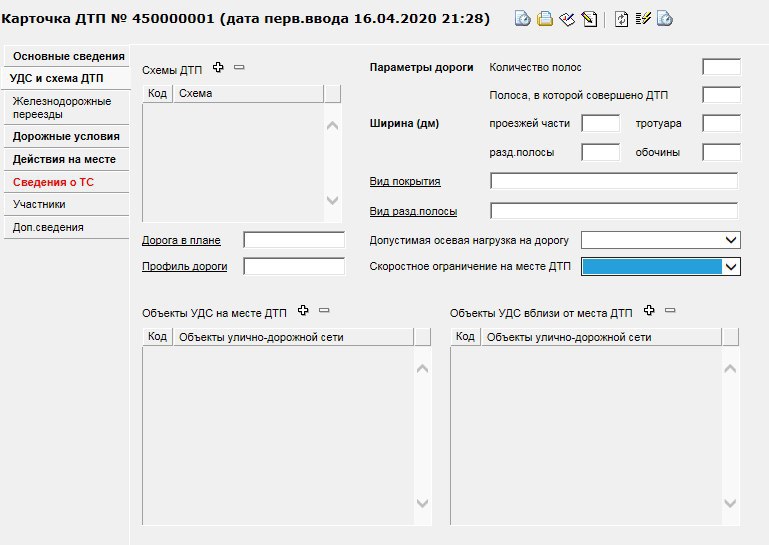Click scroll down arrow in Объекты УДС на месте list
The image size is (769, 545).
coord(422,503)
